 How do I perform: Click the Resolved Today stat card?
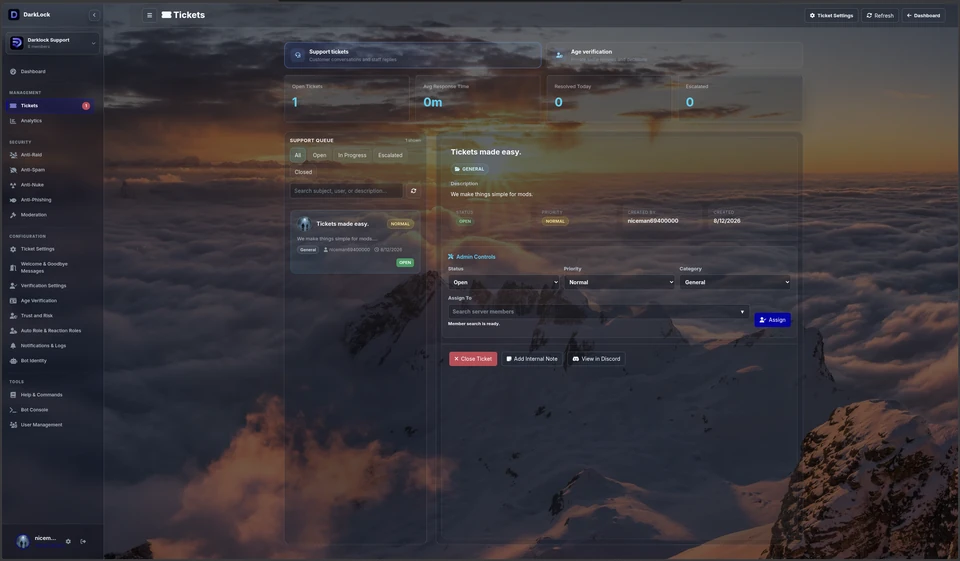tap(609, 98)
